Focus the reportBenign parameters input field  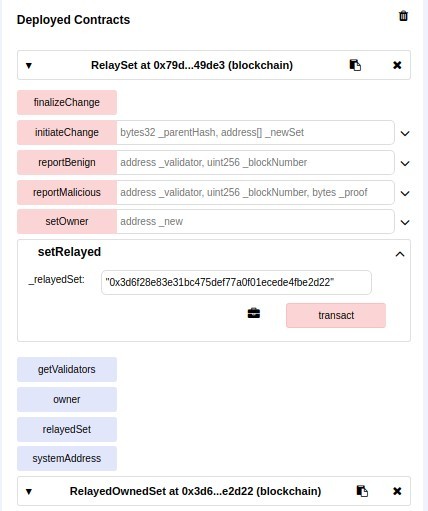255,162
